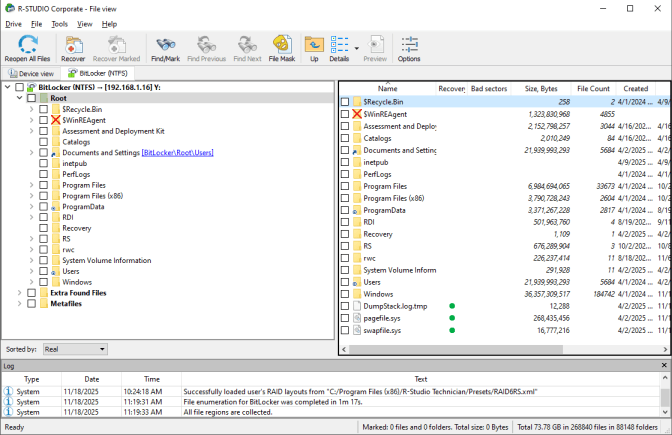Image resolution: width=672 pixels, height=435 pixels.
Task: Click the R-STUDIO app icon in title bar
Action: point(10,8)
